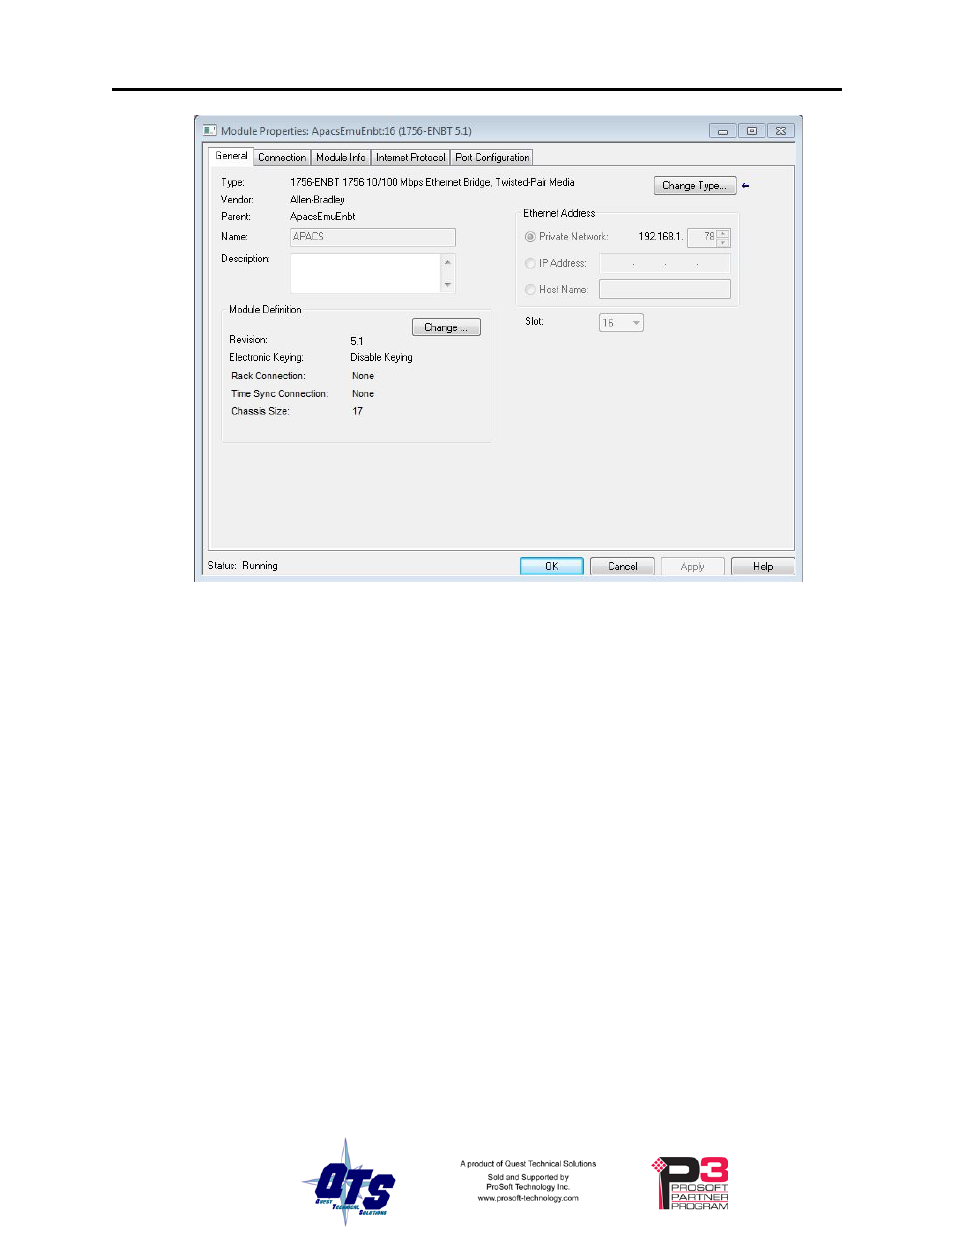Click the QTS logo
The image size is (954, 1235).
click(x=349, y=1181)
